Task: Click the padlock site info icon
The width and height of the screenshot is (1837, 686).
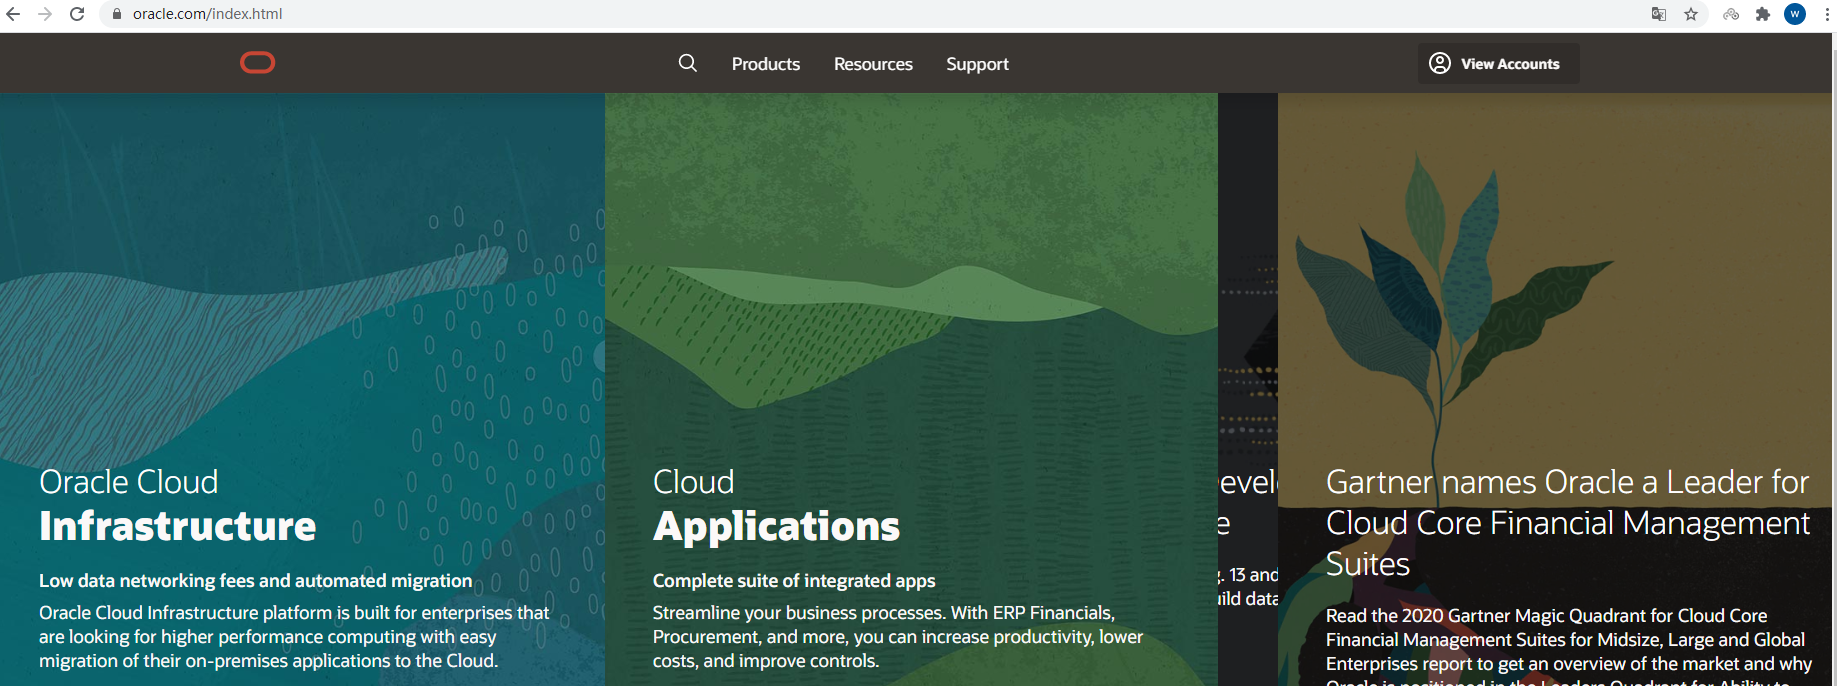Action: 117,14
